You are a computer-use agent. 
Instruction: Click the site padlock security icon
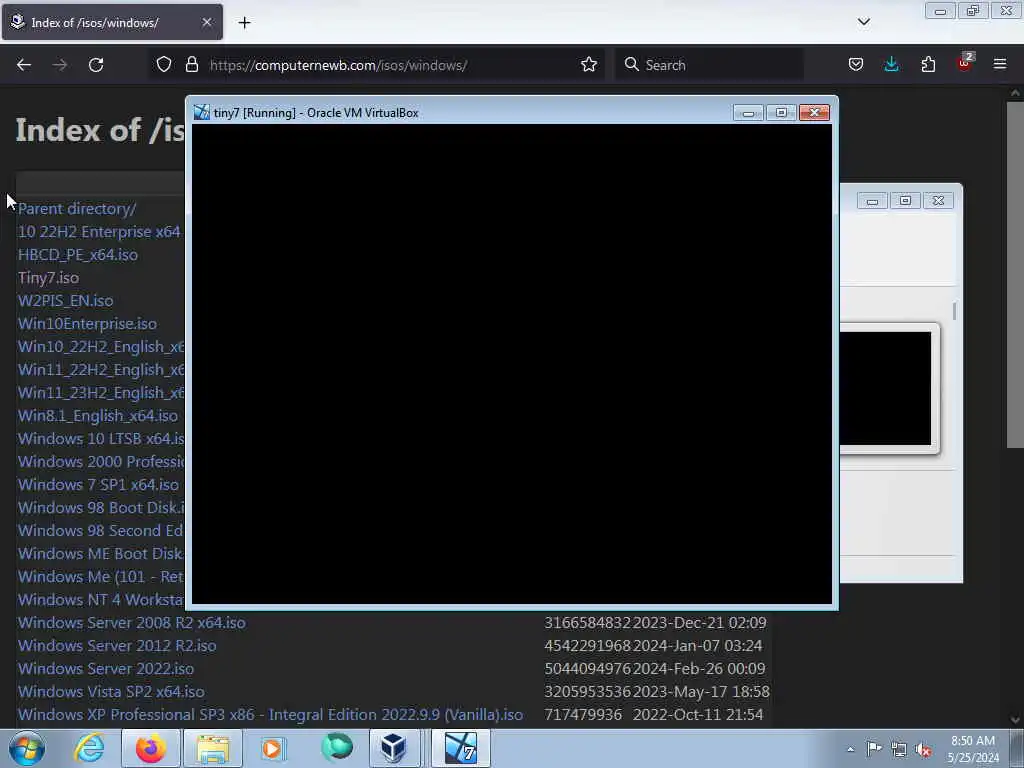[x=191, y=65]
